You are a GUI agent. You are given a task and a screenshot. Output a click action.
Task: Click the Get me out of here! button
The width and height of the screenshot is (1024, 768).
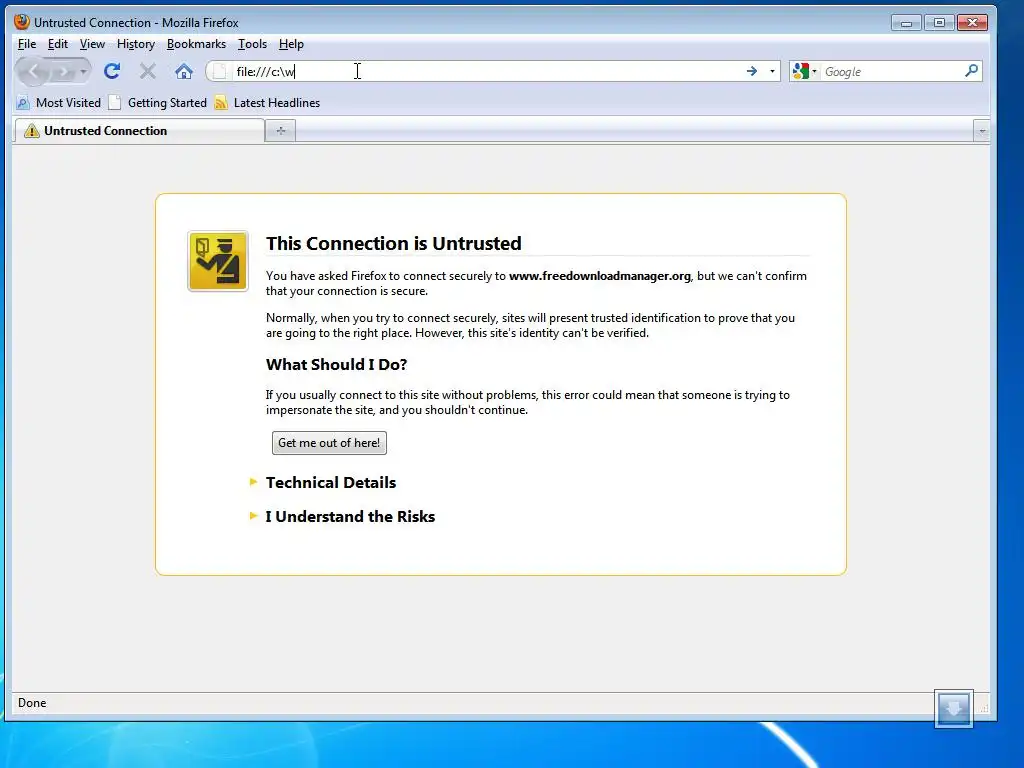tap(329, 443)
